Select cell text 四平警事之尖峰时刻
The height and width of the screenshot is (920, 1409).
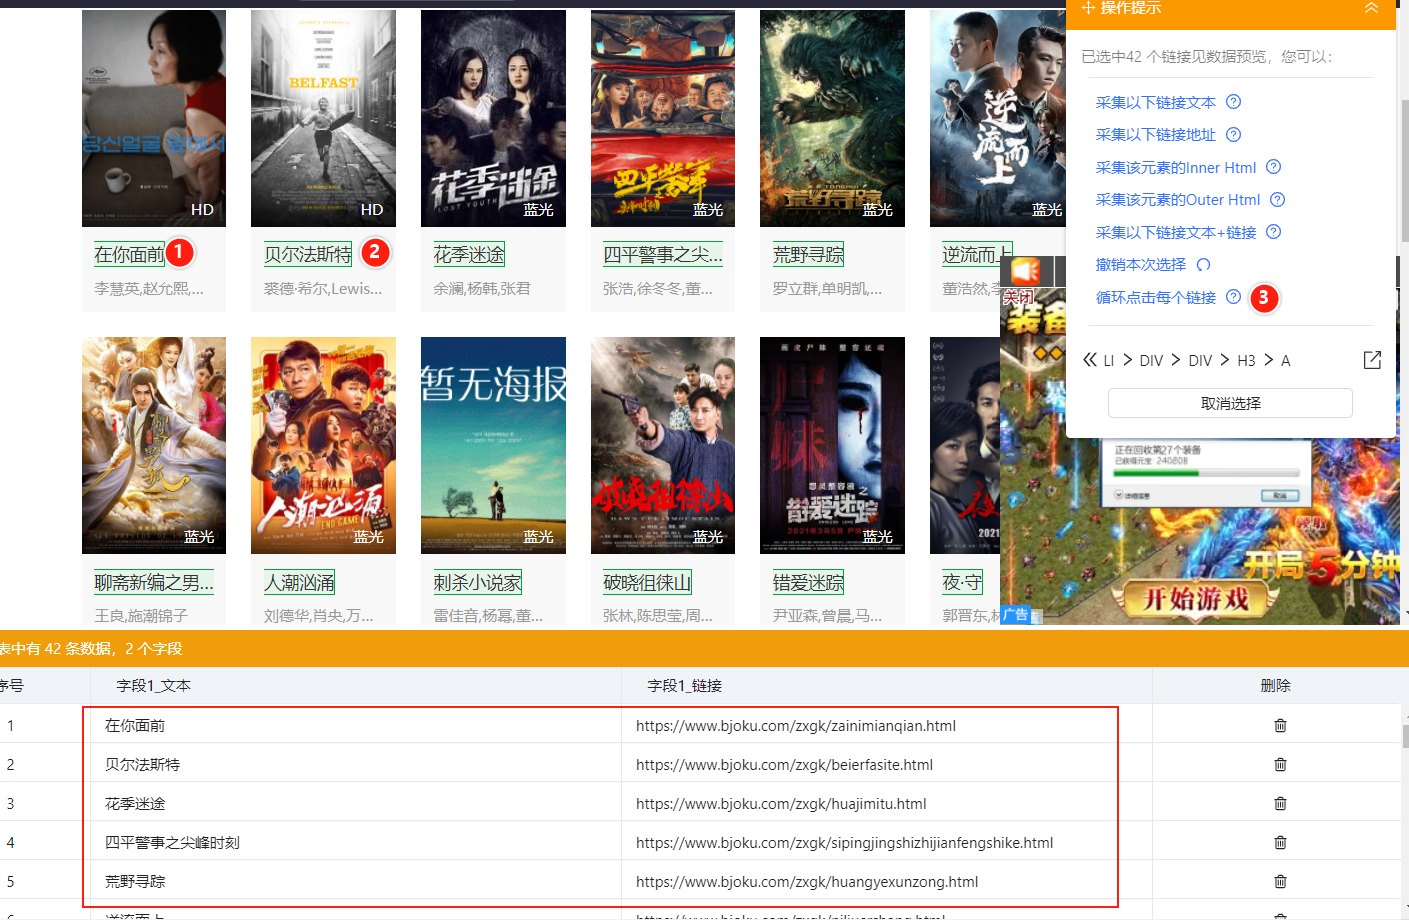click(x=172, y=843)
